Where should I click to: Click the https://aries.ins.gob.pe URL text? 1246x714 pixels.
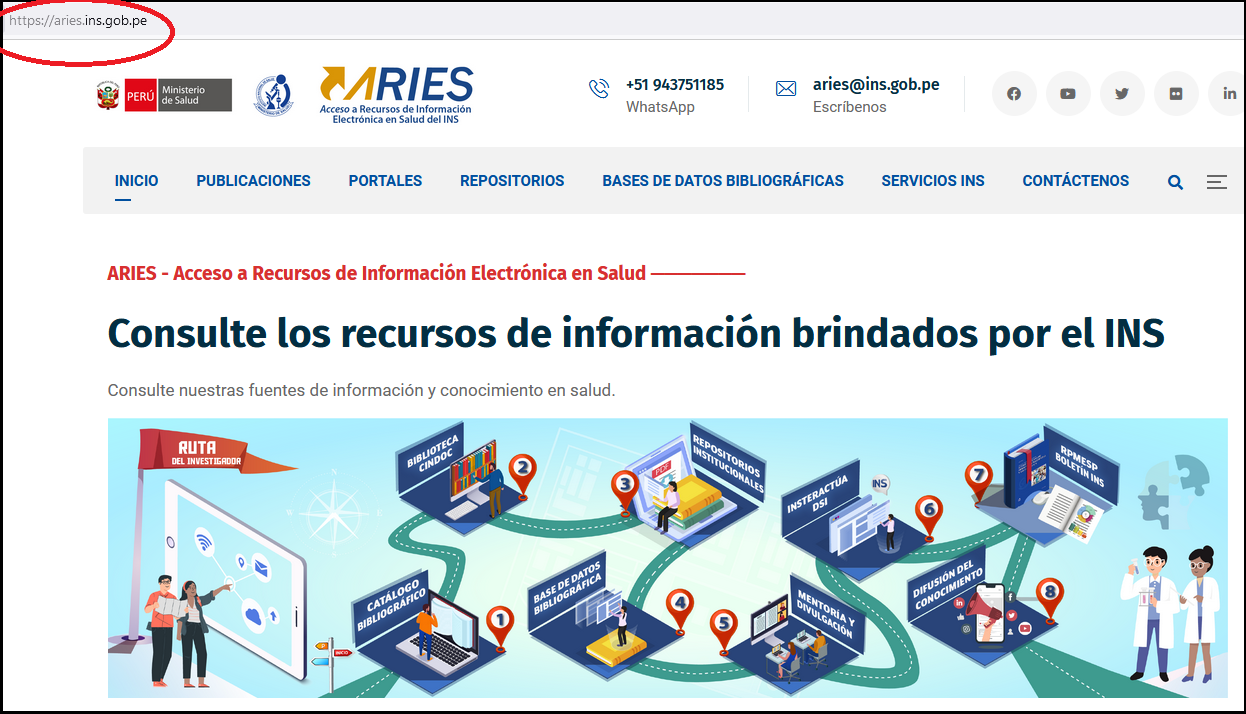point(77,21)
